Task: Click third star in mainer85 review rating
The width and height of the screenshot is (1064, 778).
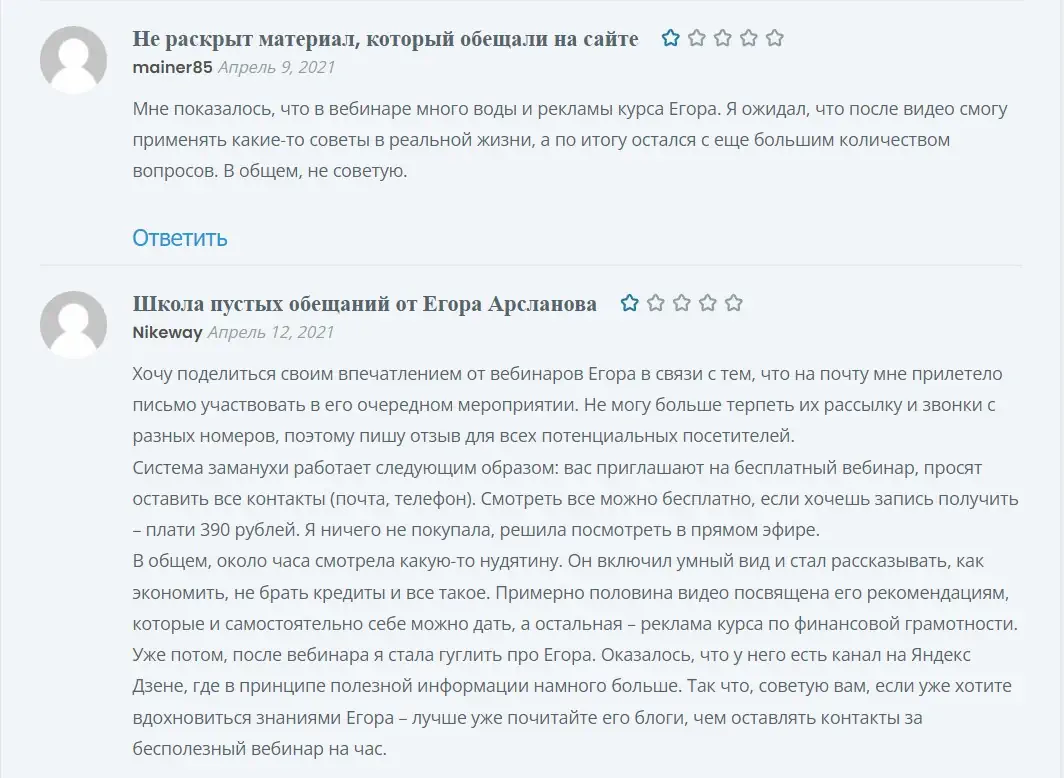Action: [x=723, y=38]
